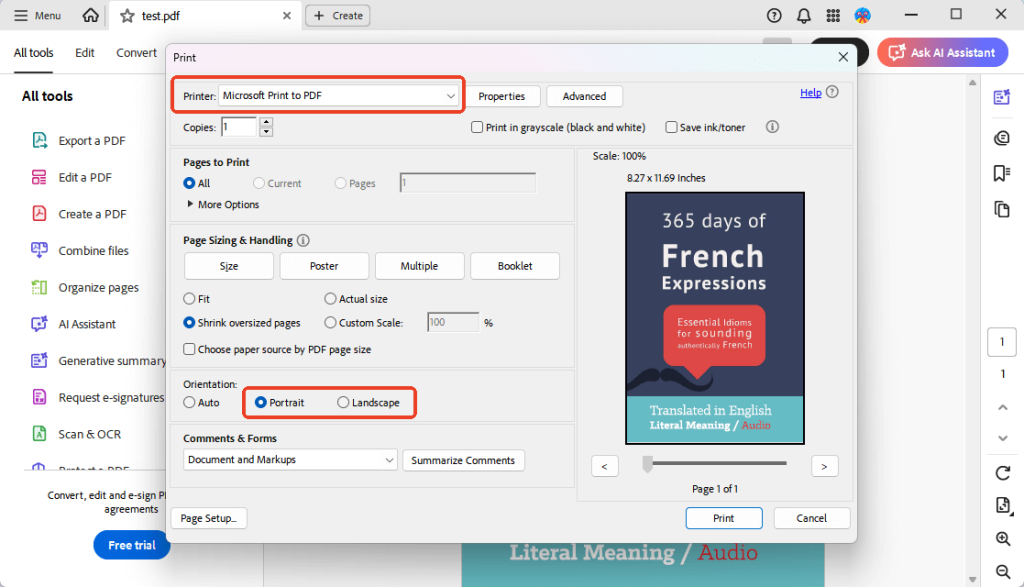Click the info icon beside Save ink/toner
The image size is (1024, 587).
(x=771, y=127)
